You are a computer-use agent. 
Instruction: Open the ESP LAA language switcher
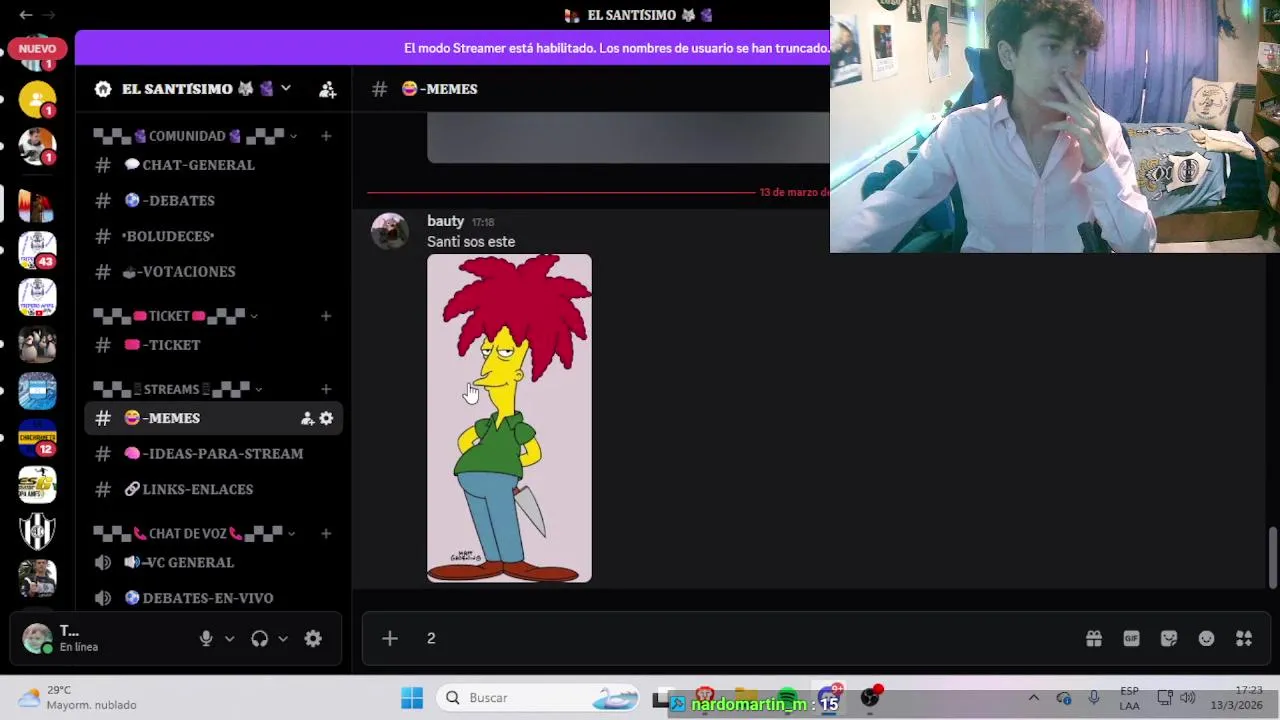[1129, 698]
